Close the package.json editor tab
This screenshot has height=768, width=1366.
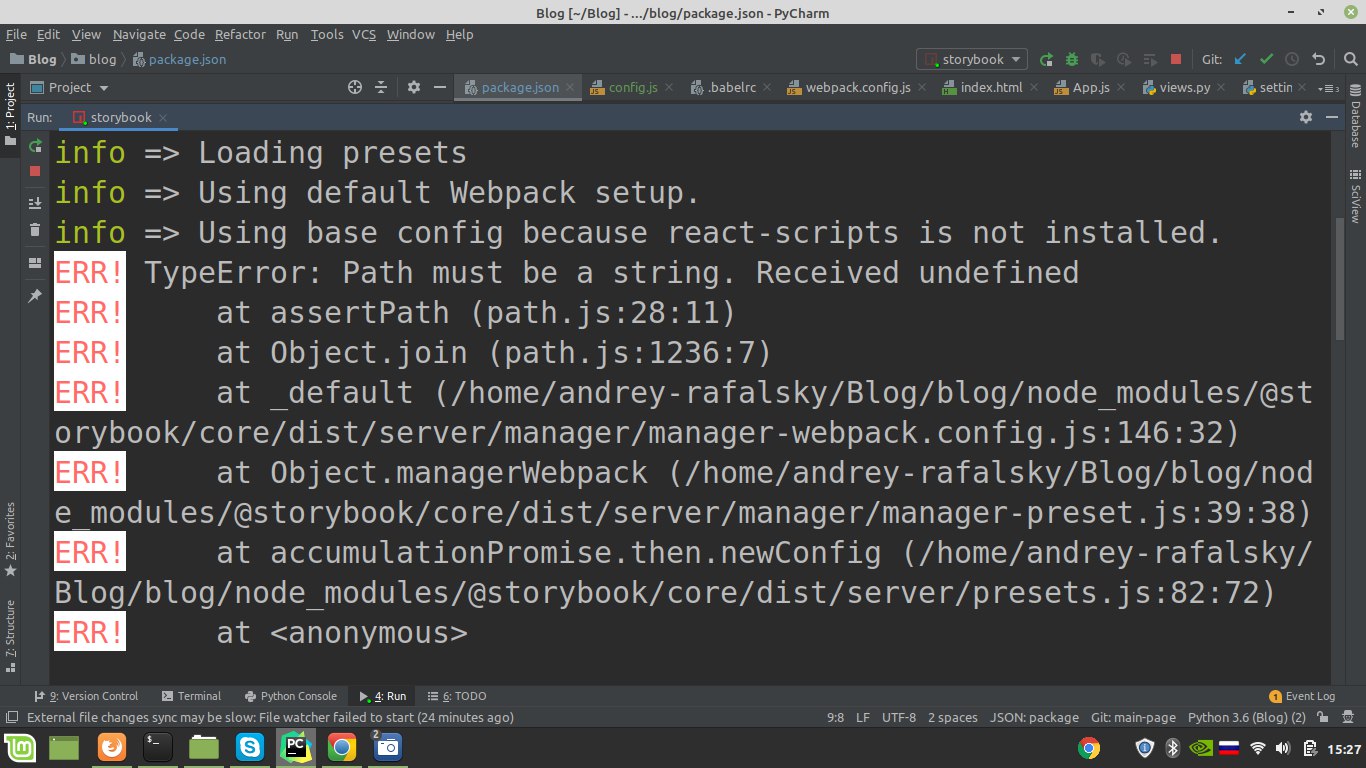[x=570, y=88]
